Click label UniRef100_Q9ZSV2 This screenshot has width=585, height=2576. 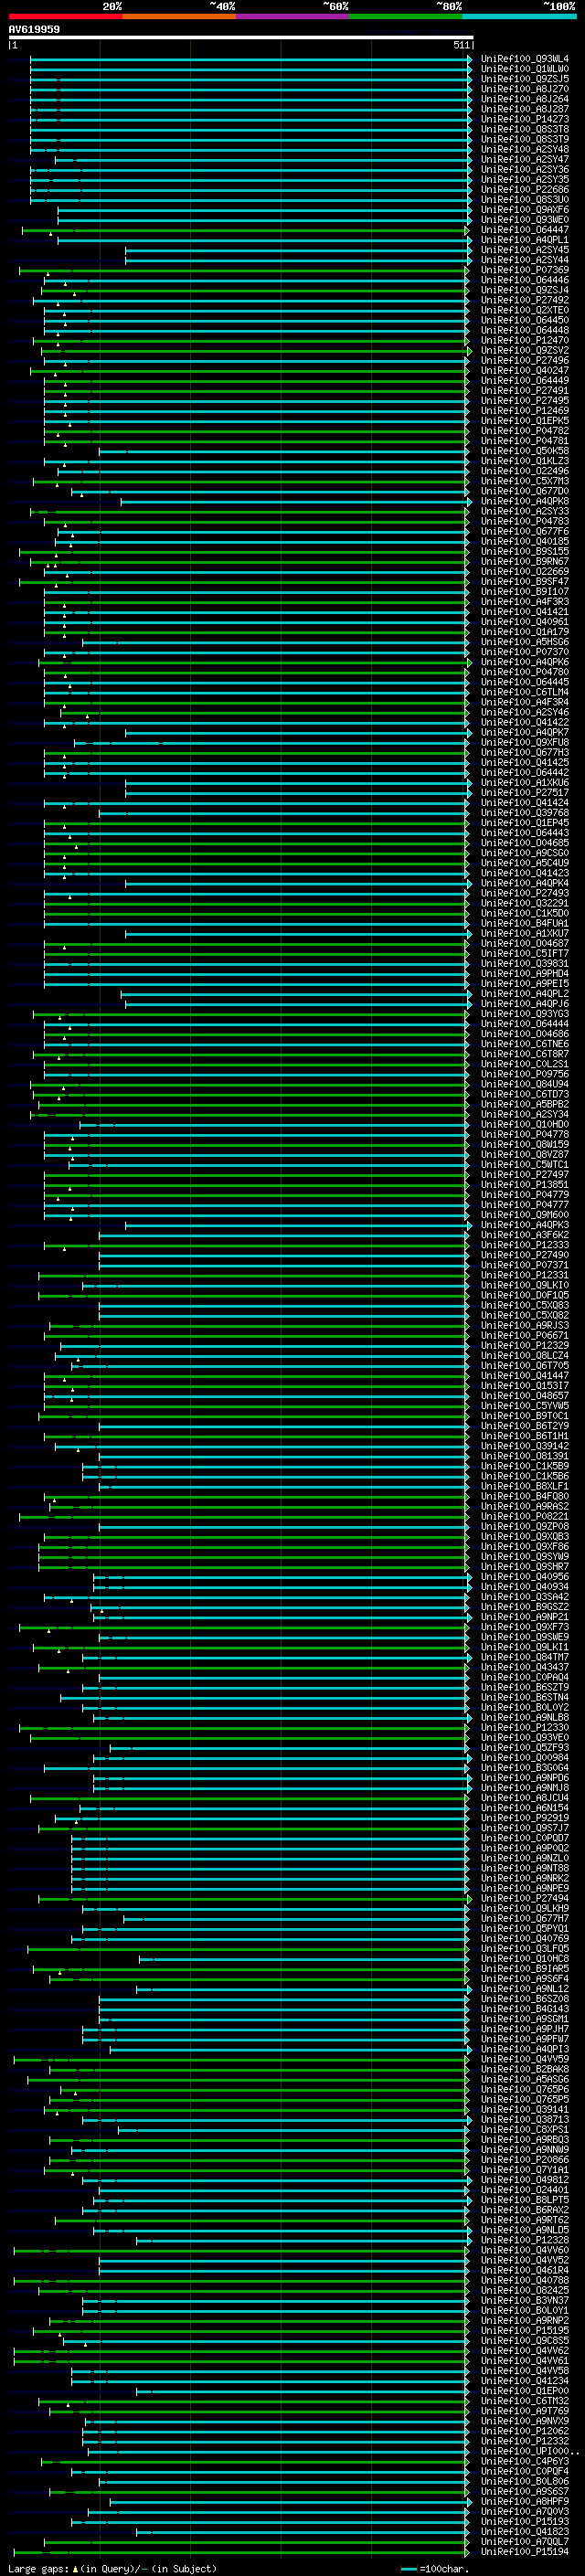524,351
